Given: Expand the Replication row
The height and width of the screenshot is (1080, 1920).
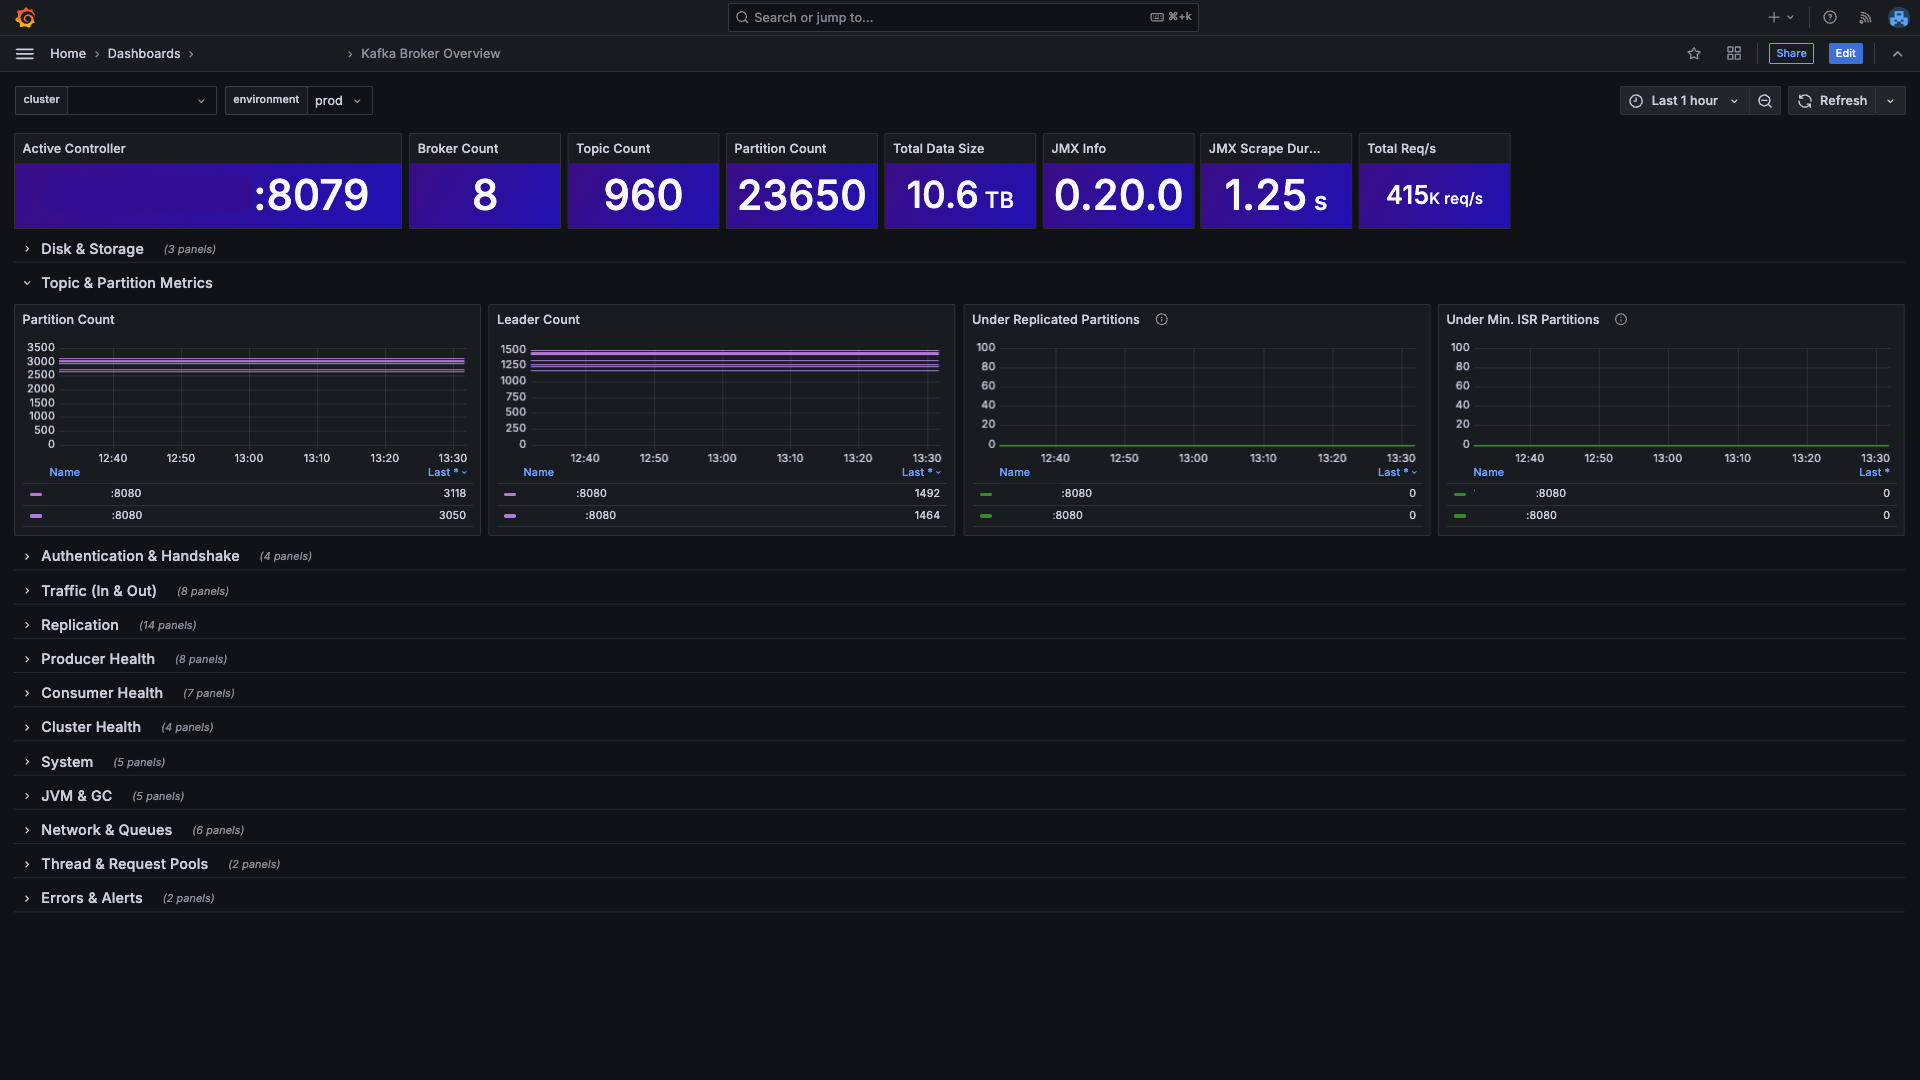Looking at the screenshot, I should pyautogui.click(x=79, y=625).
